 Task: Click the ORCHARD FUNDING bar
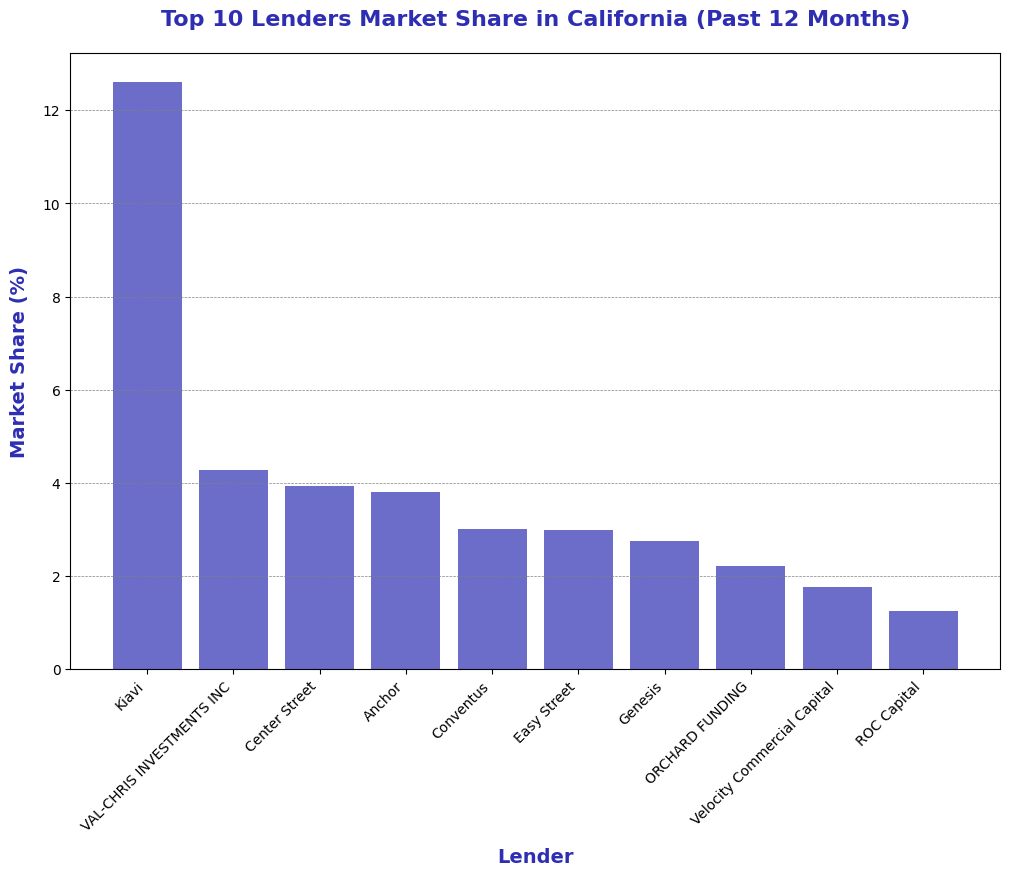point(750,618)
